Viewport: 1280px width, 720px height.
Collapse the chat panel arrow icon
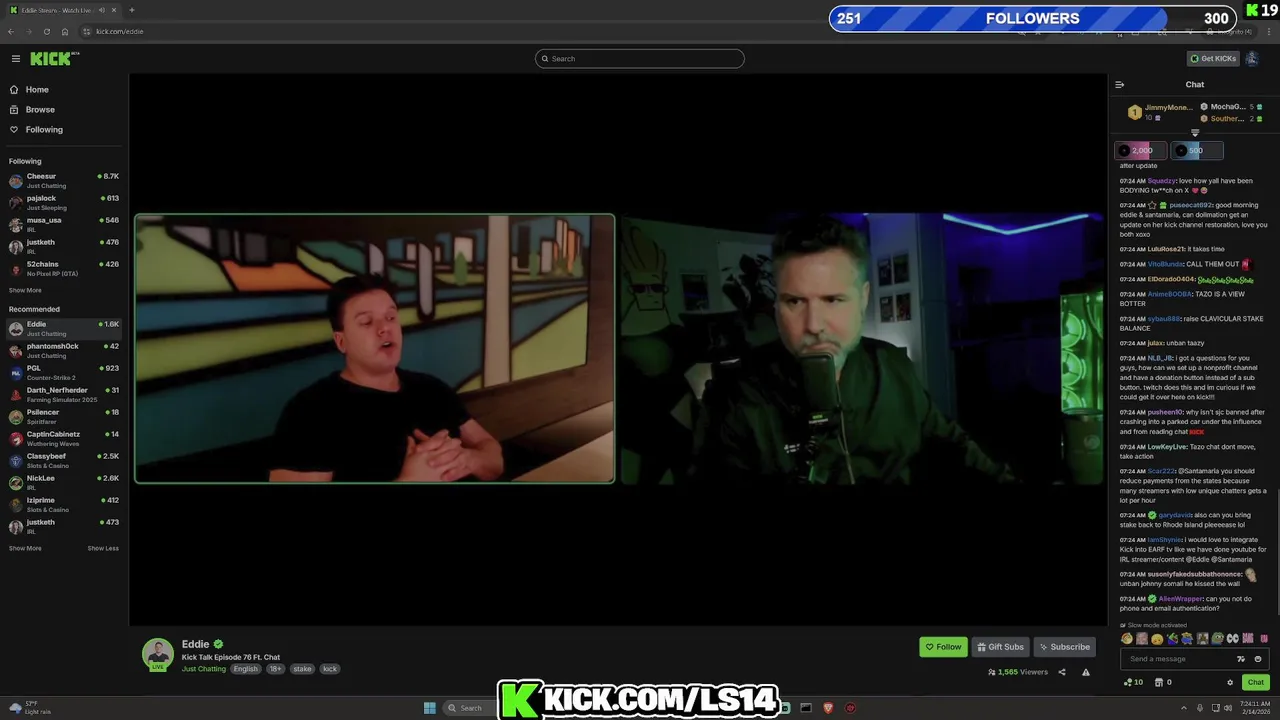(1119, 85)
